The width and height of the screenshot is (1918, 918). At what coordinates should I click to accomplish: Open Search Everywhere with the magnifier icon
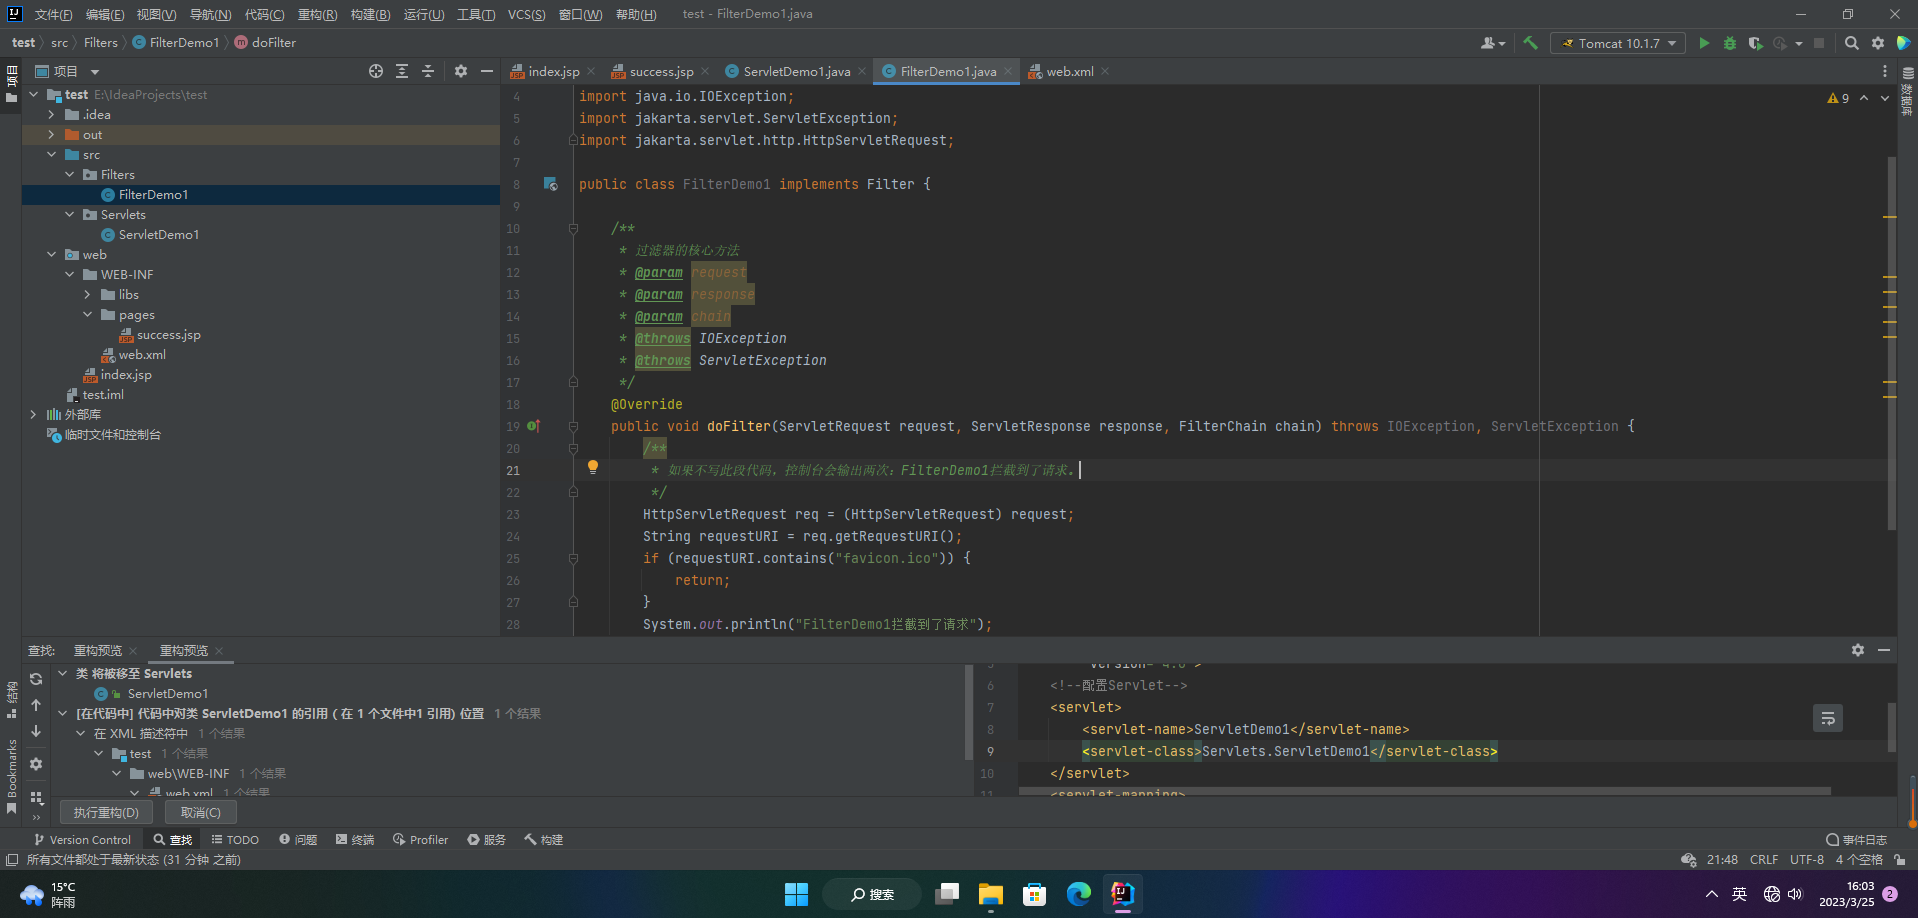point(1851,43)
